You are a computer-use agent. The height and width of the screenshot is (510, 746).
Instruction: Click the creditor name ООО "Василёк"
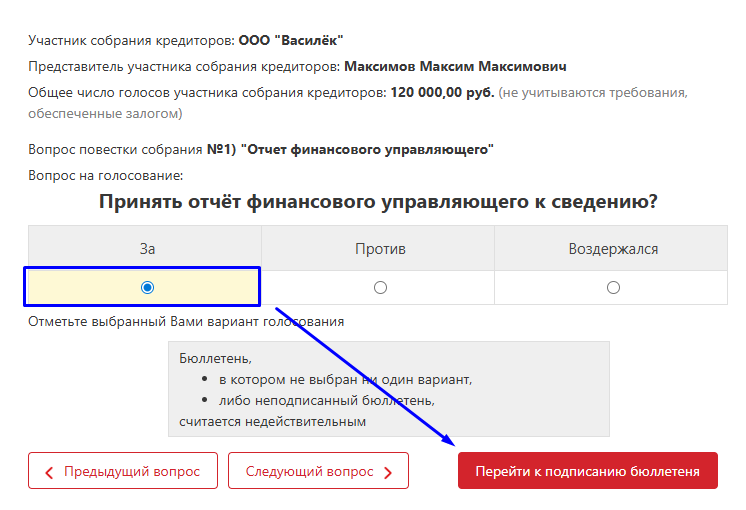point(291,40)
